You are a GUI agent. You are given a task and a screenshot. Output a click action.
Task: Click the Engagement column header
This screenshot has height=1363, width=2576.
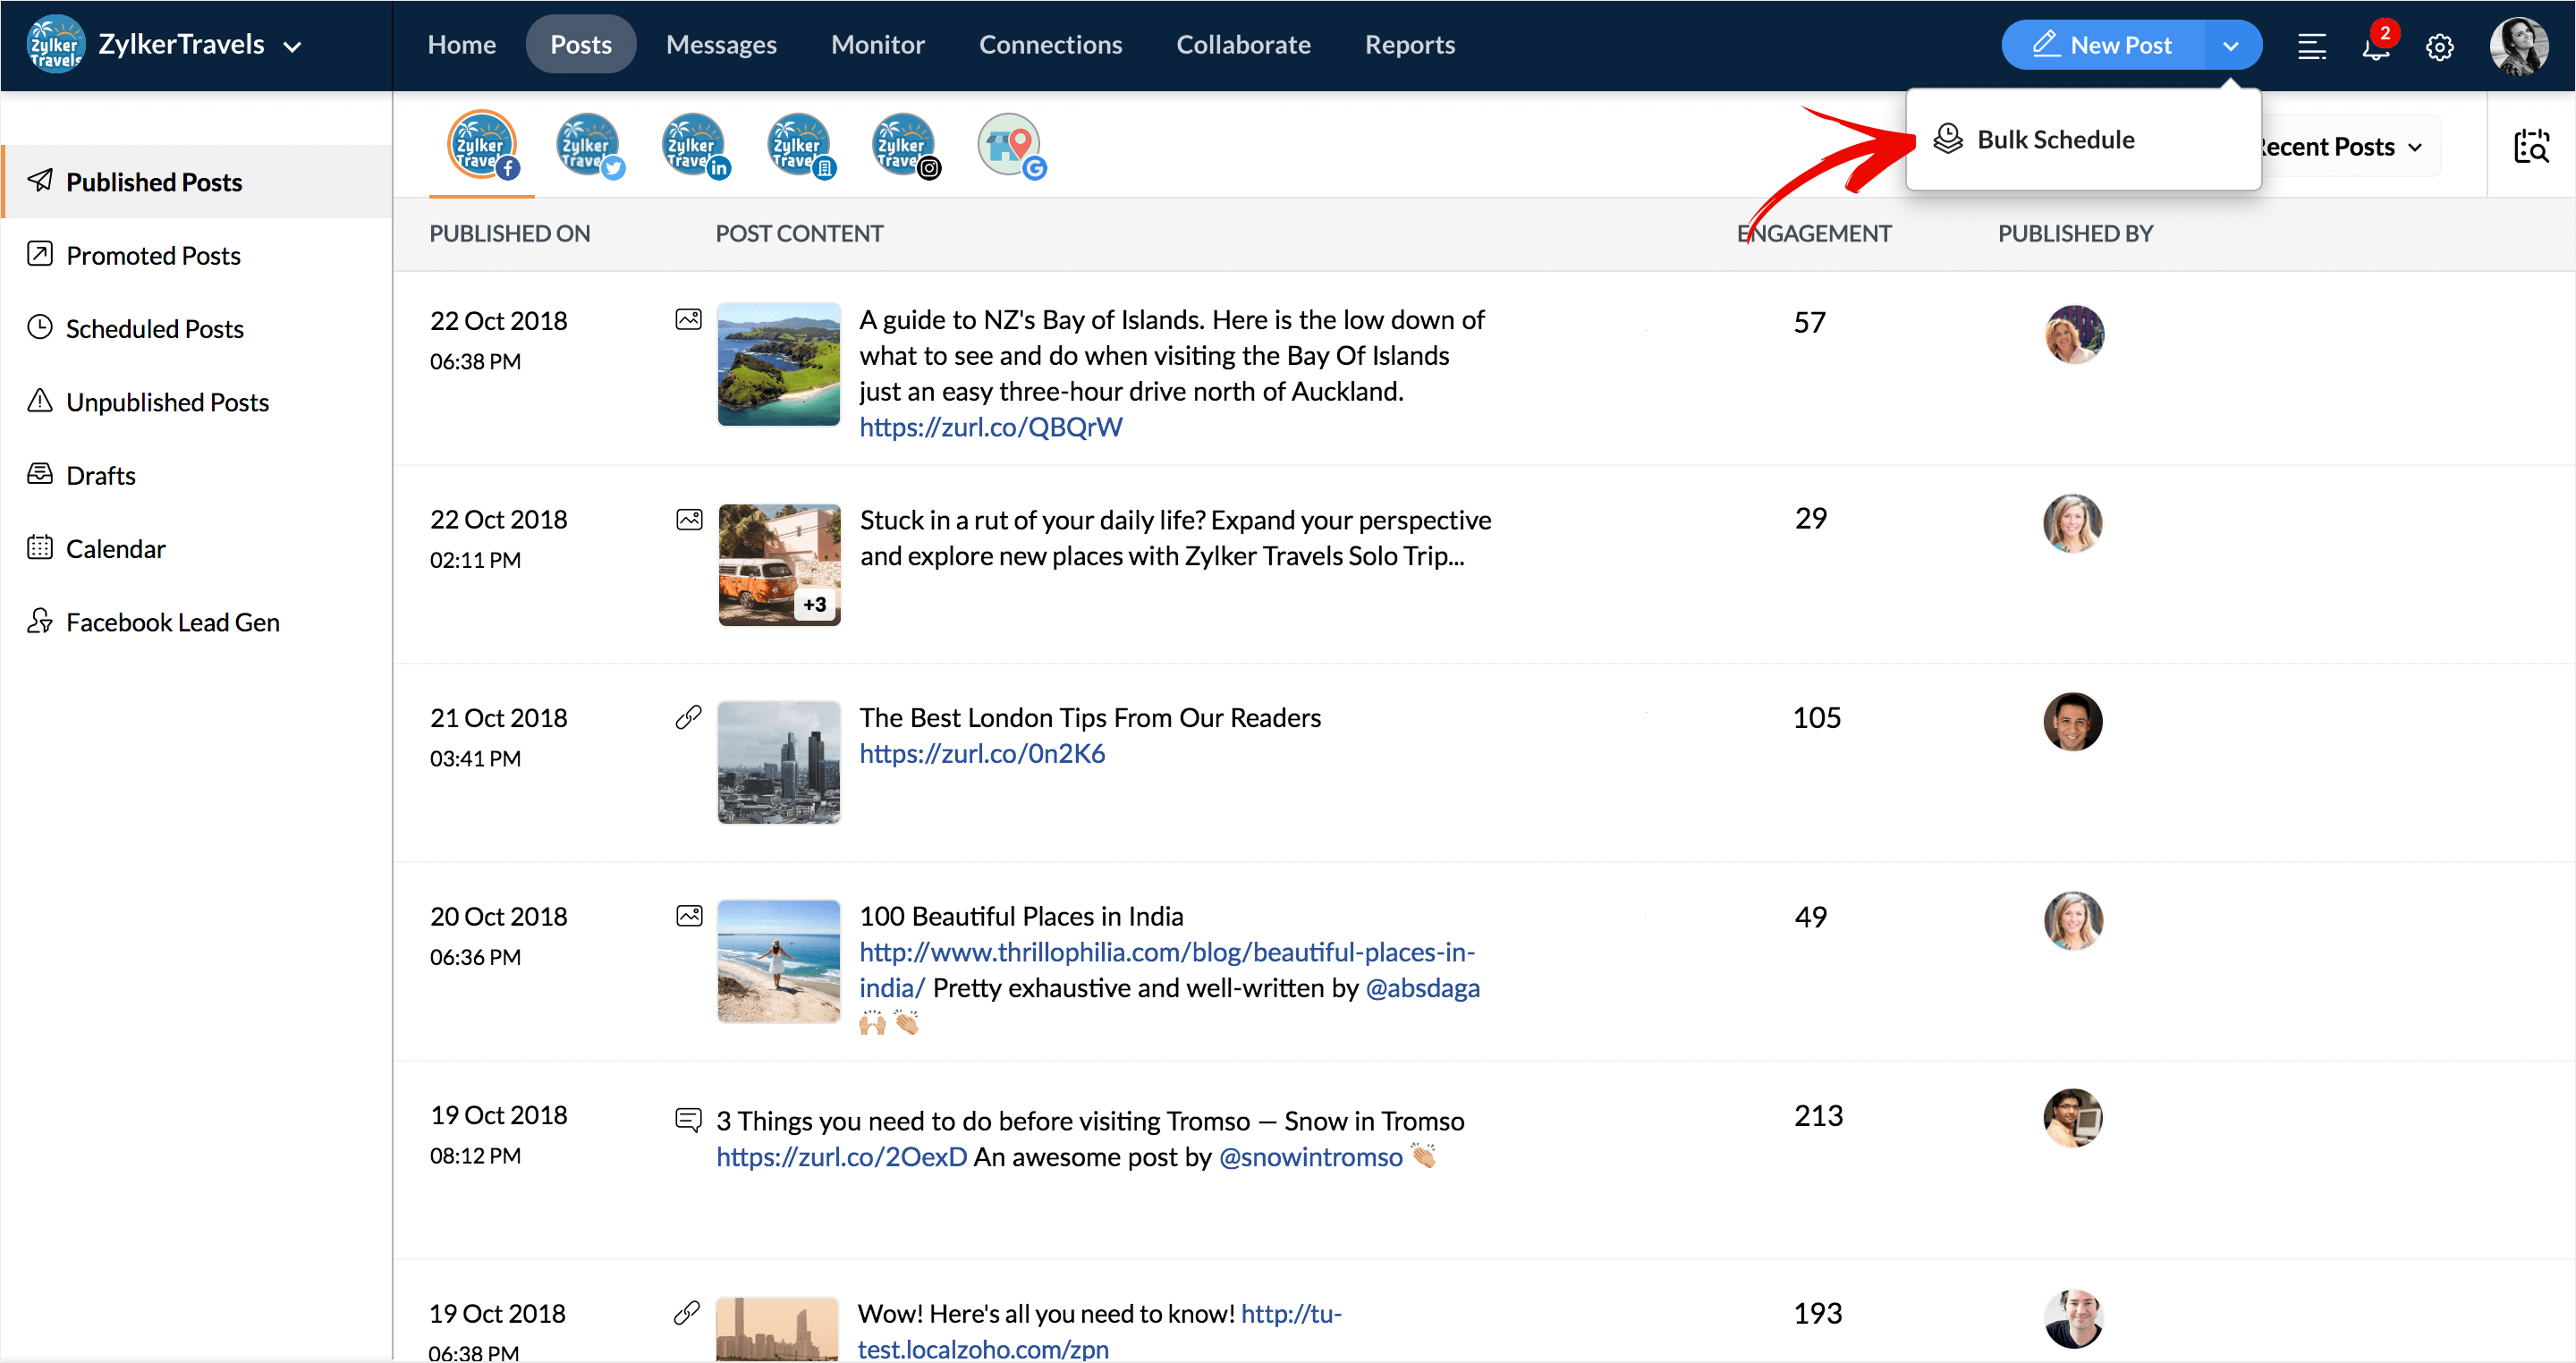(x=1814, y=233)
